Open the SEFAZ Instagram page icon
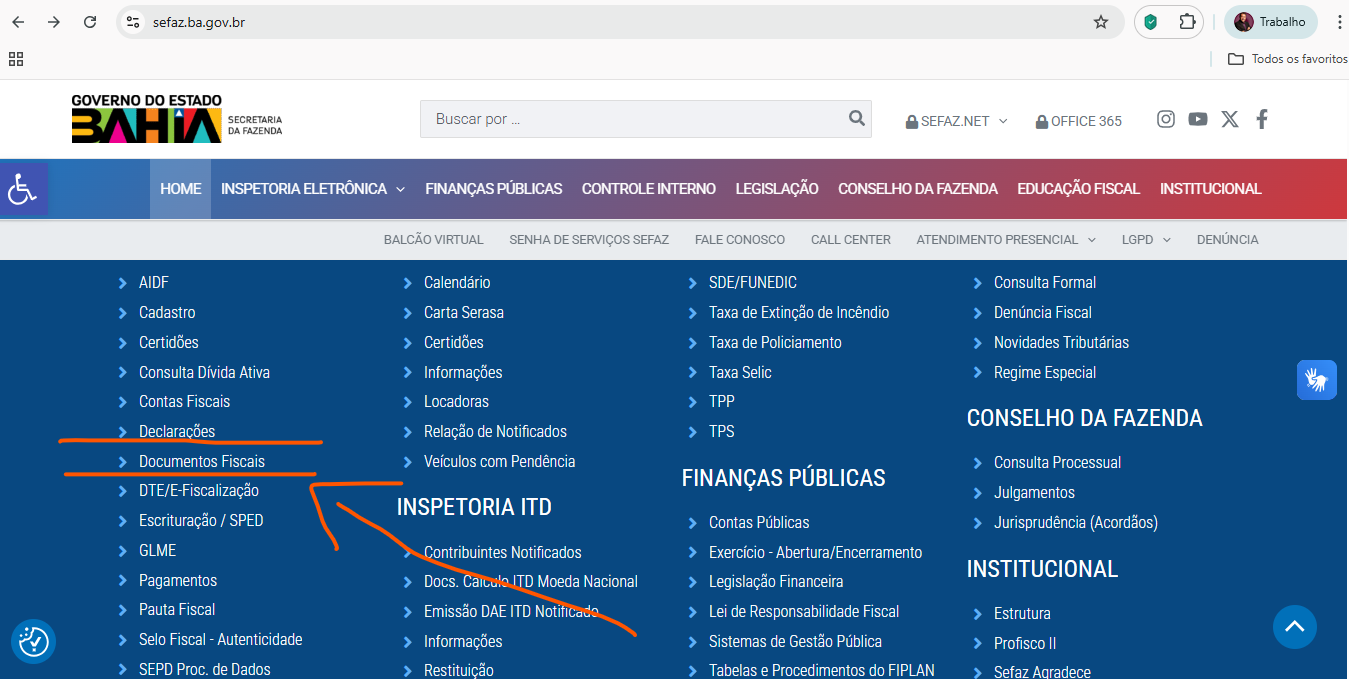The image size is (1349, 679). pos(1166,119)
